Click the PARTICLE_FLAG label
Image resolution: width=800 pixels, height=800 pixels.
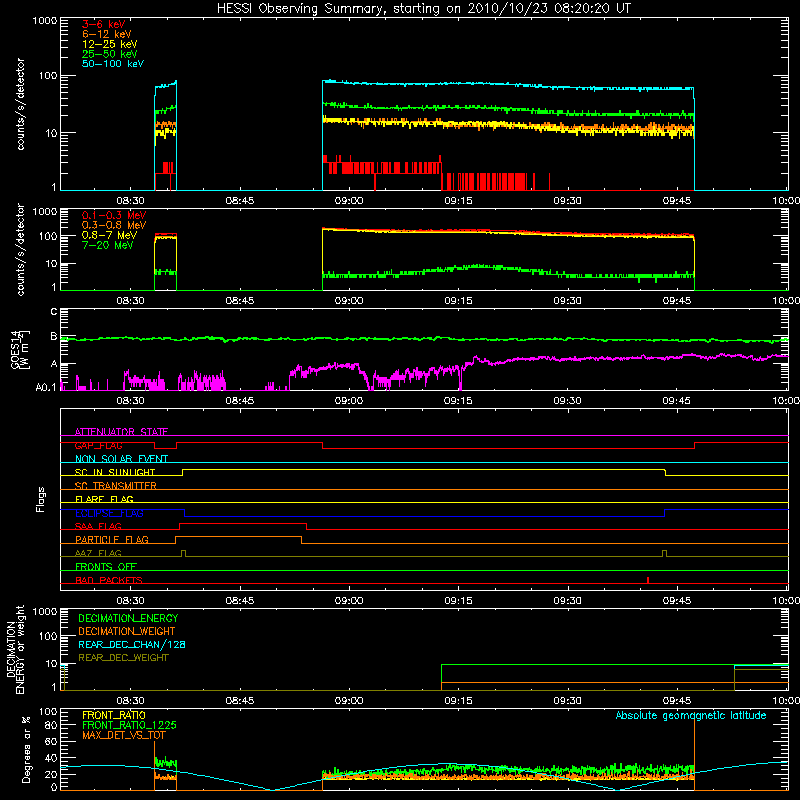pos(112,539)
